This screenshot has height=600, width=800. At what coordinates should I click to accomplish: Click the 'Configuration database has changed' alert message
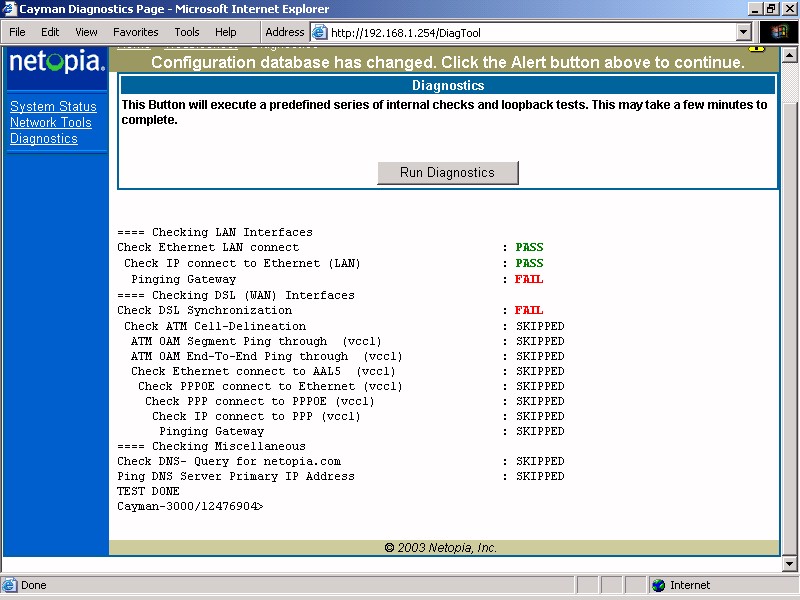(x=447, y=62)
